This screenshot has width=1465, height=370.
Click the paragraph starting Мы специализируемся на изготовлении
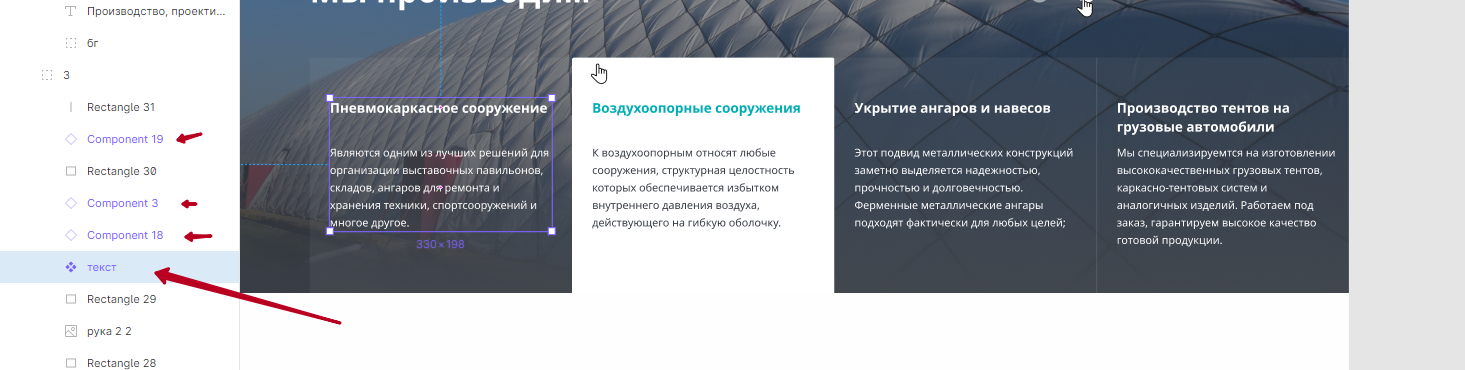(x=1226, y=196)
